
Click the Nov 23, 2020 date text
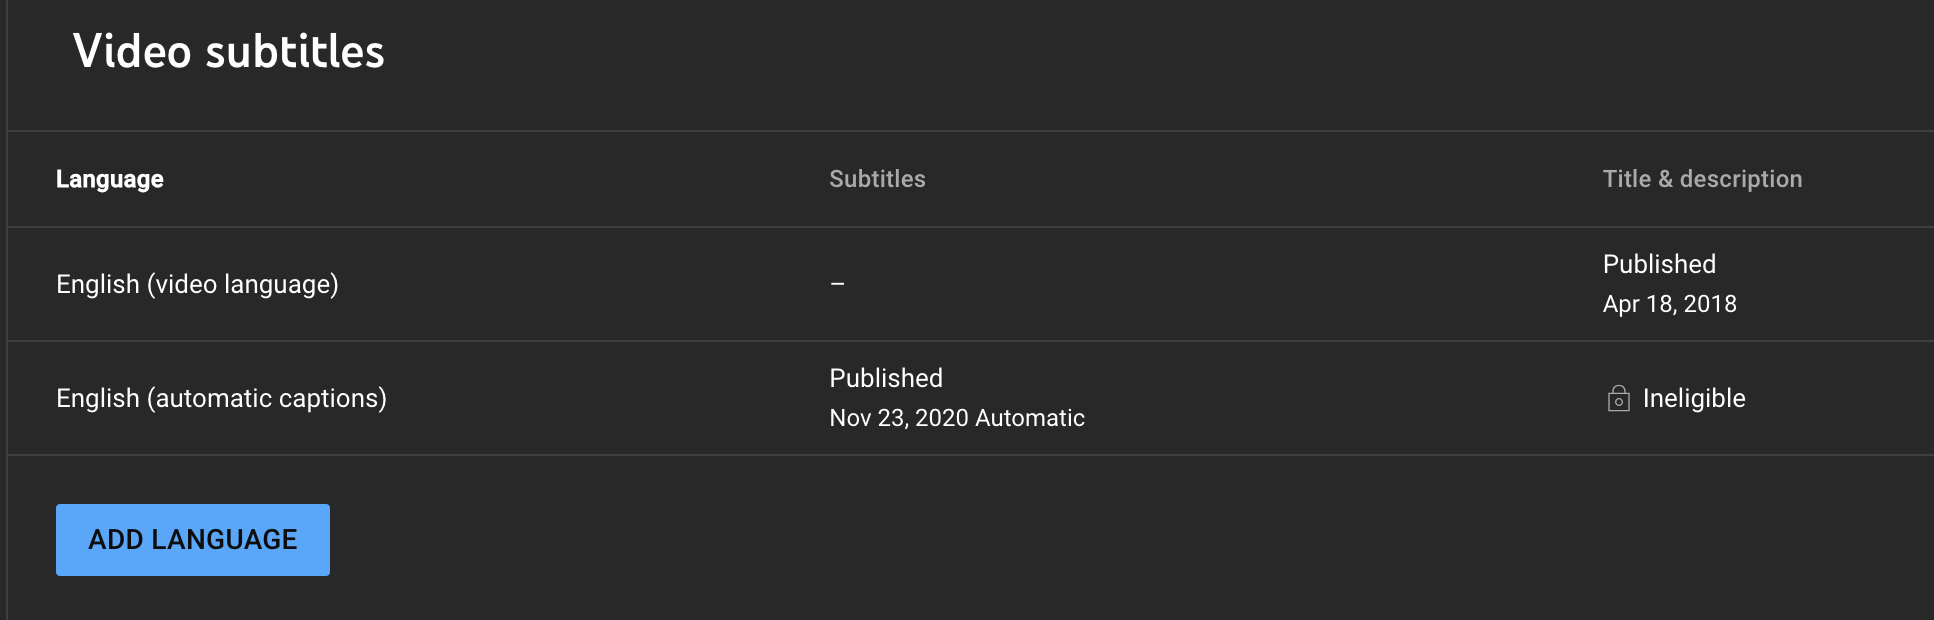coord(898,418)
